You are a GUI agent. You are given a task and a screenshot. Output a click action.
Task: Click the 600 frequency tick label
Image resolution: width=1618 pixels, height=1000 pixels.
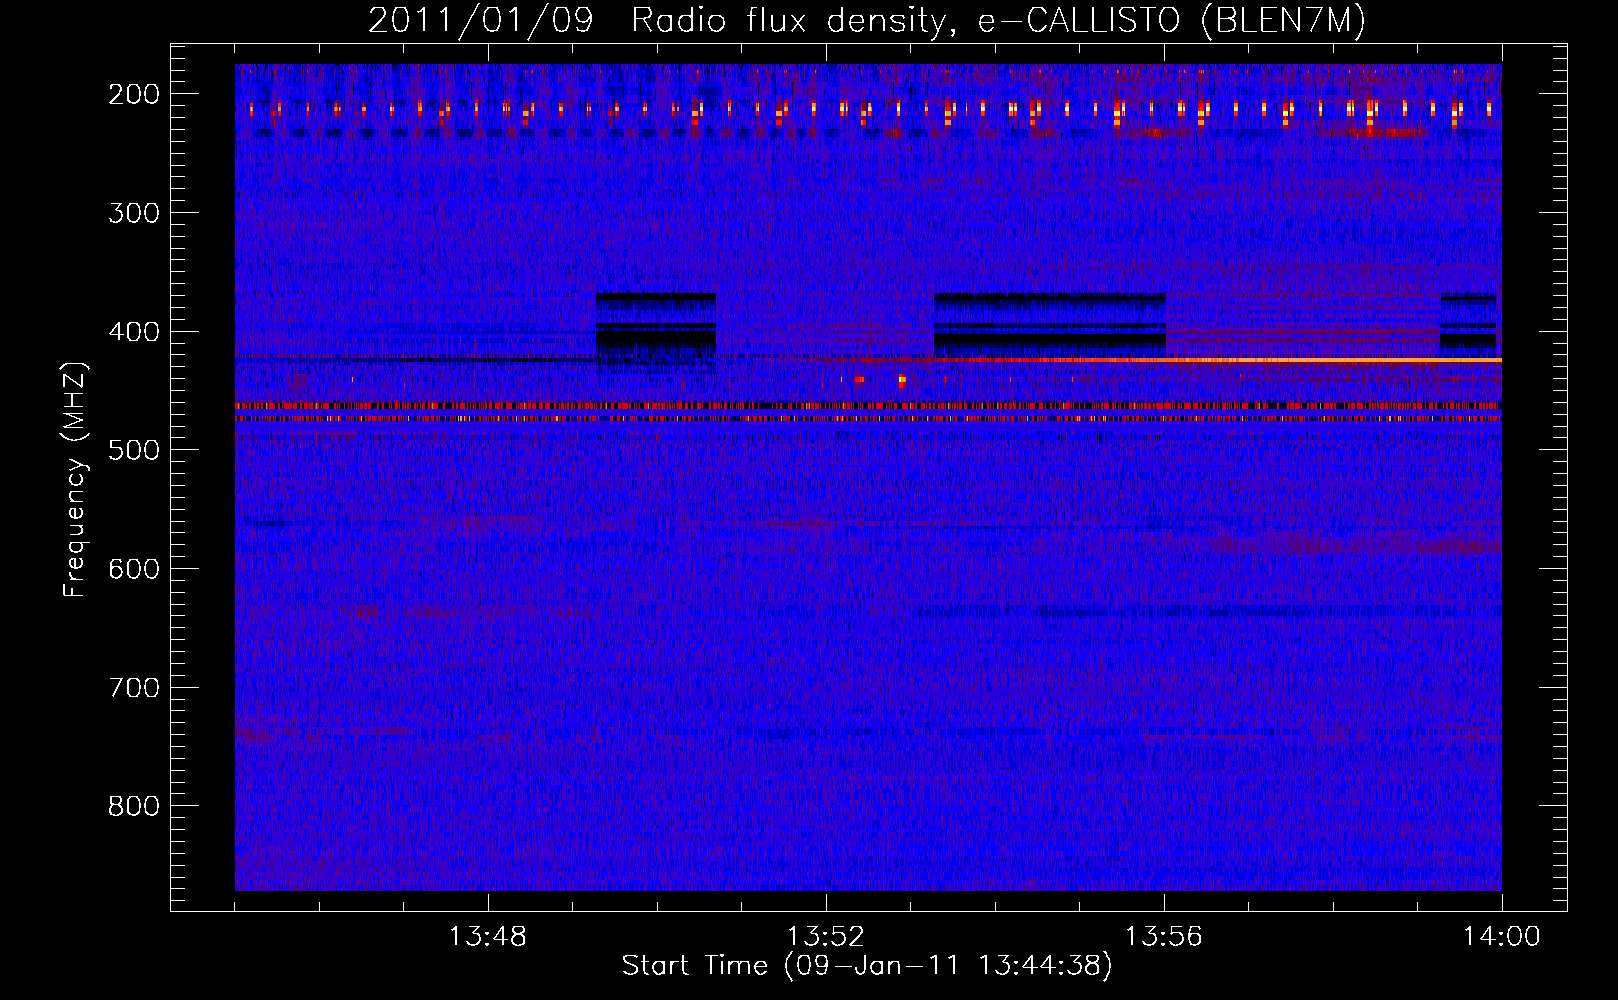[x=134, y=569]
